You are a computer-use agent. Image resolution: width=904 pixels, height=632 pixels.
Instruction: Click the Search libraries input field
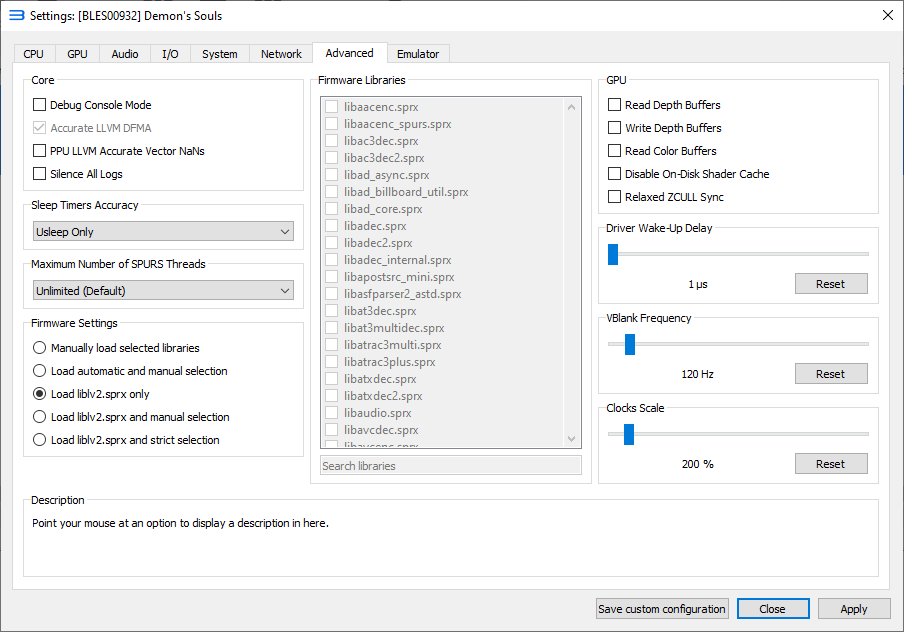click(x=450, y=466)
